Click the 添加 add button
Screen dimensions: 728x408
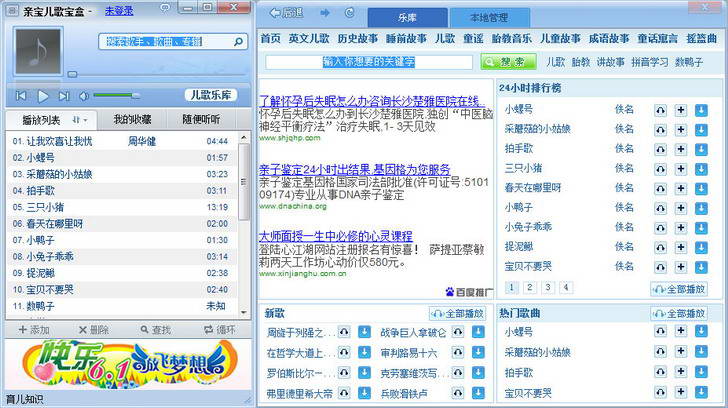coord(34,330)
